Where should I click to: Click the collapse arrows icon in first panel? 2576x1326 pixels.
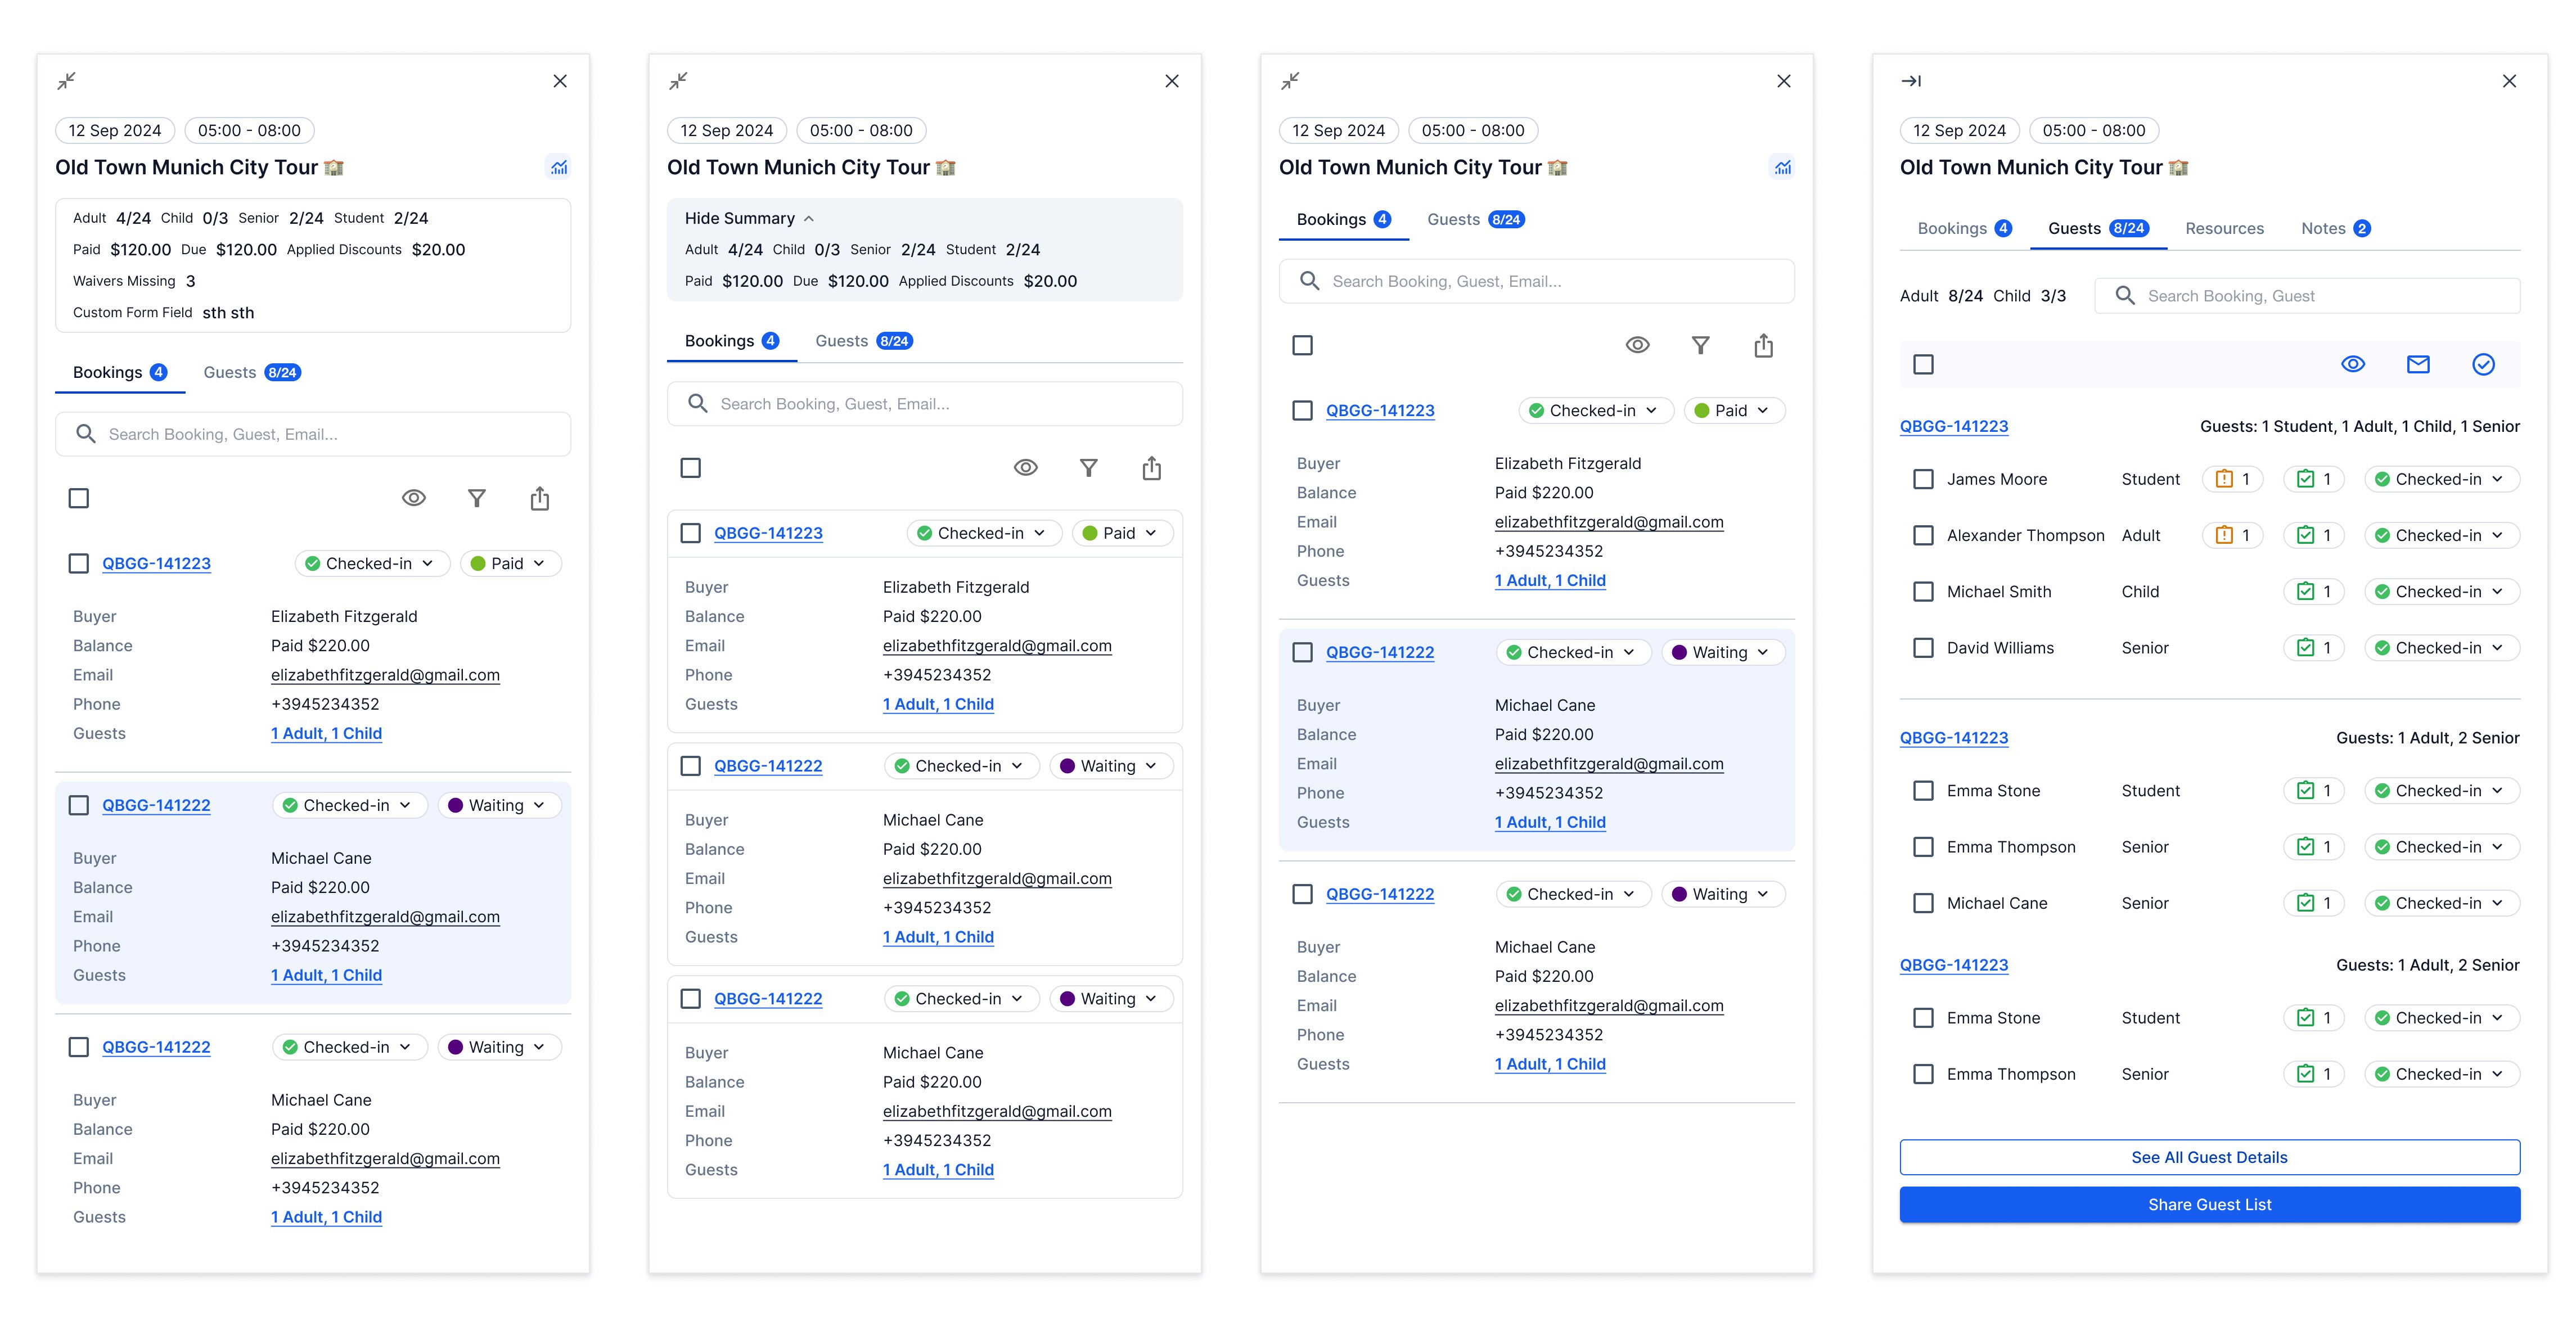click(66, 81)
